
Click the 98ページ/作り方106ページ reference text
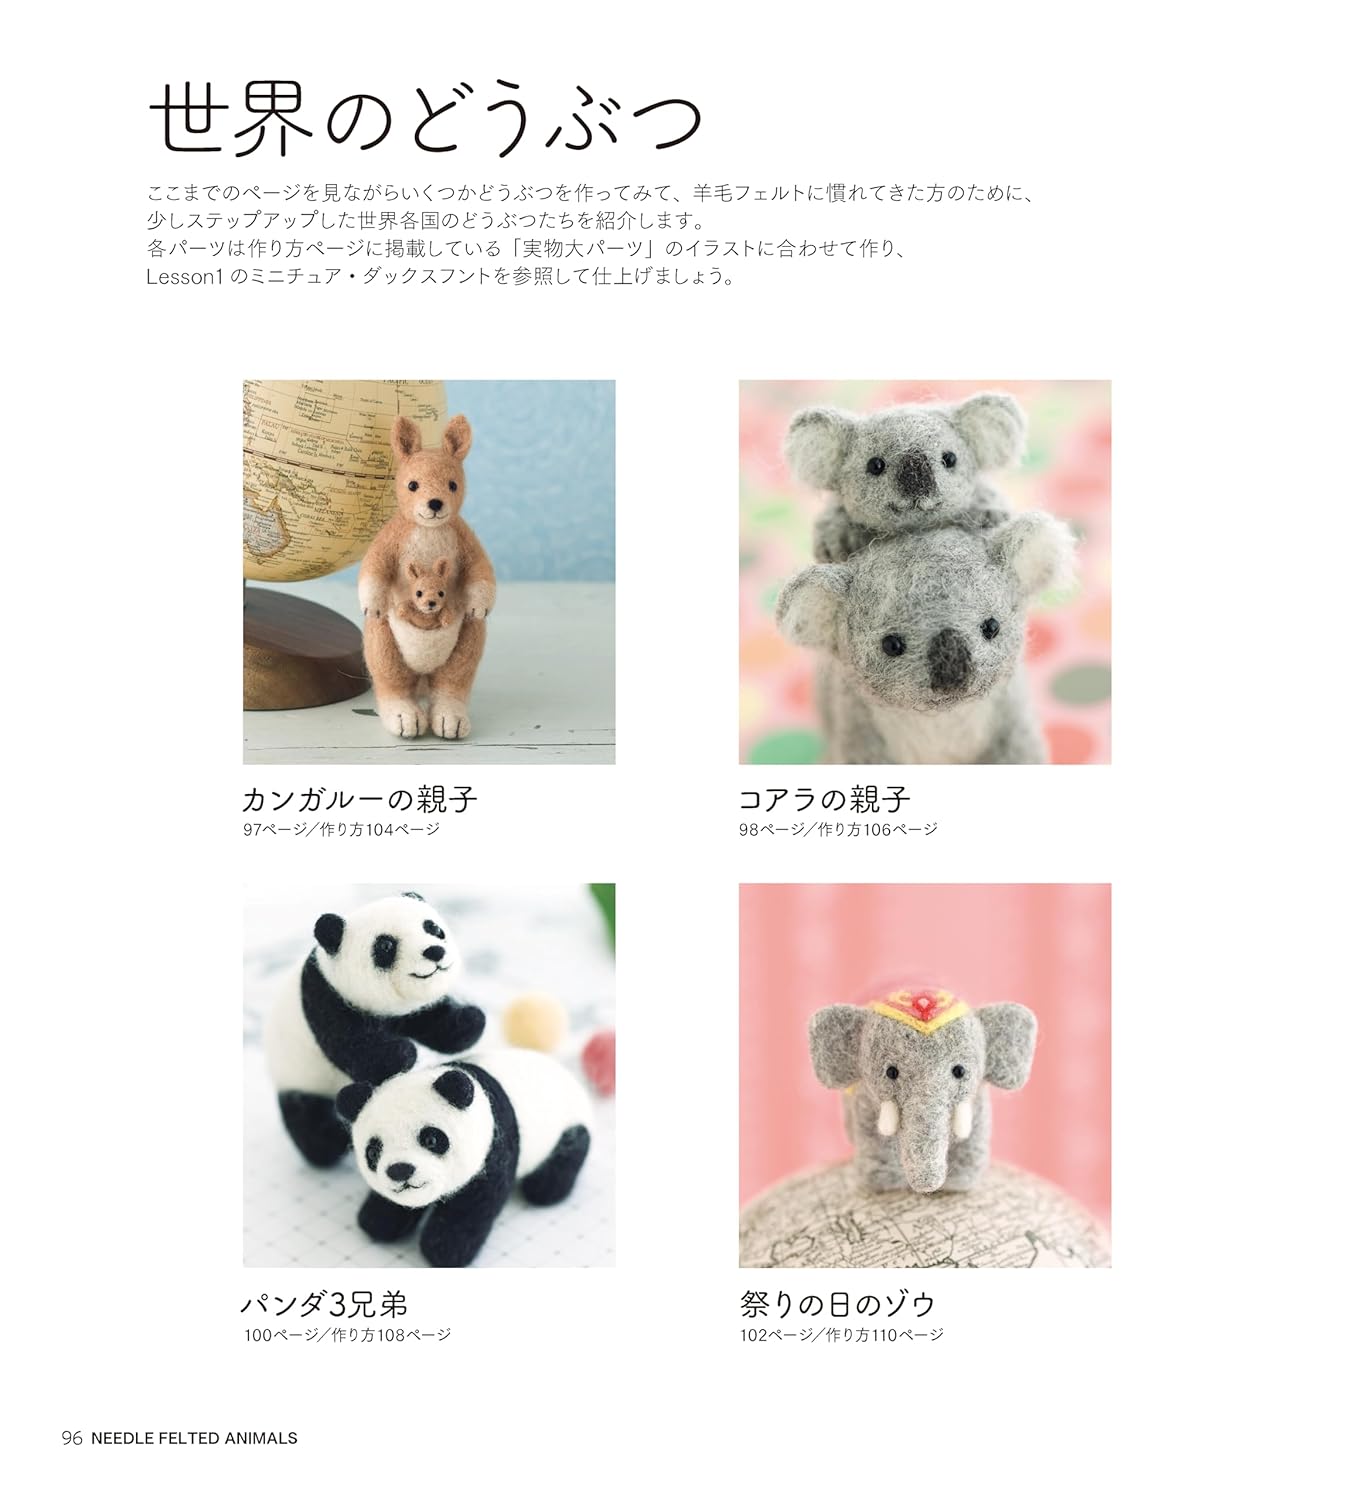[838, 829]
